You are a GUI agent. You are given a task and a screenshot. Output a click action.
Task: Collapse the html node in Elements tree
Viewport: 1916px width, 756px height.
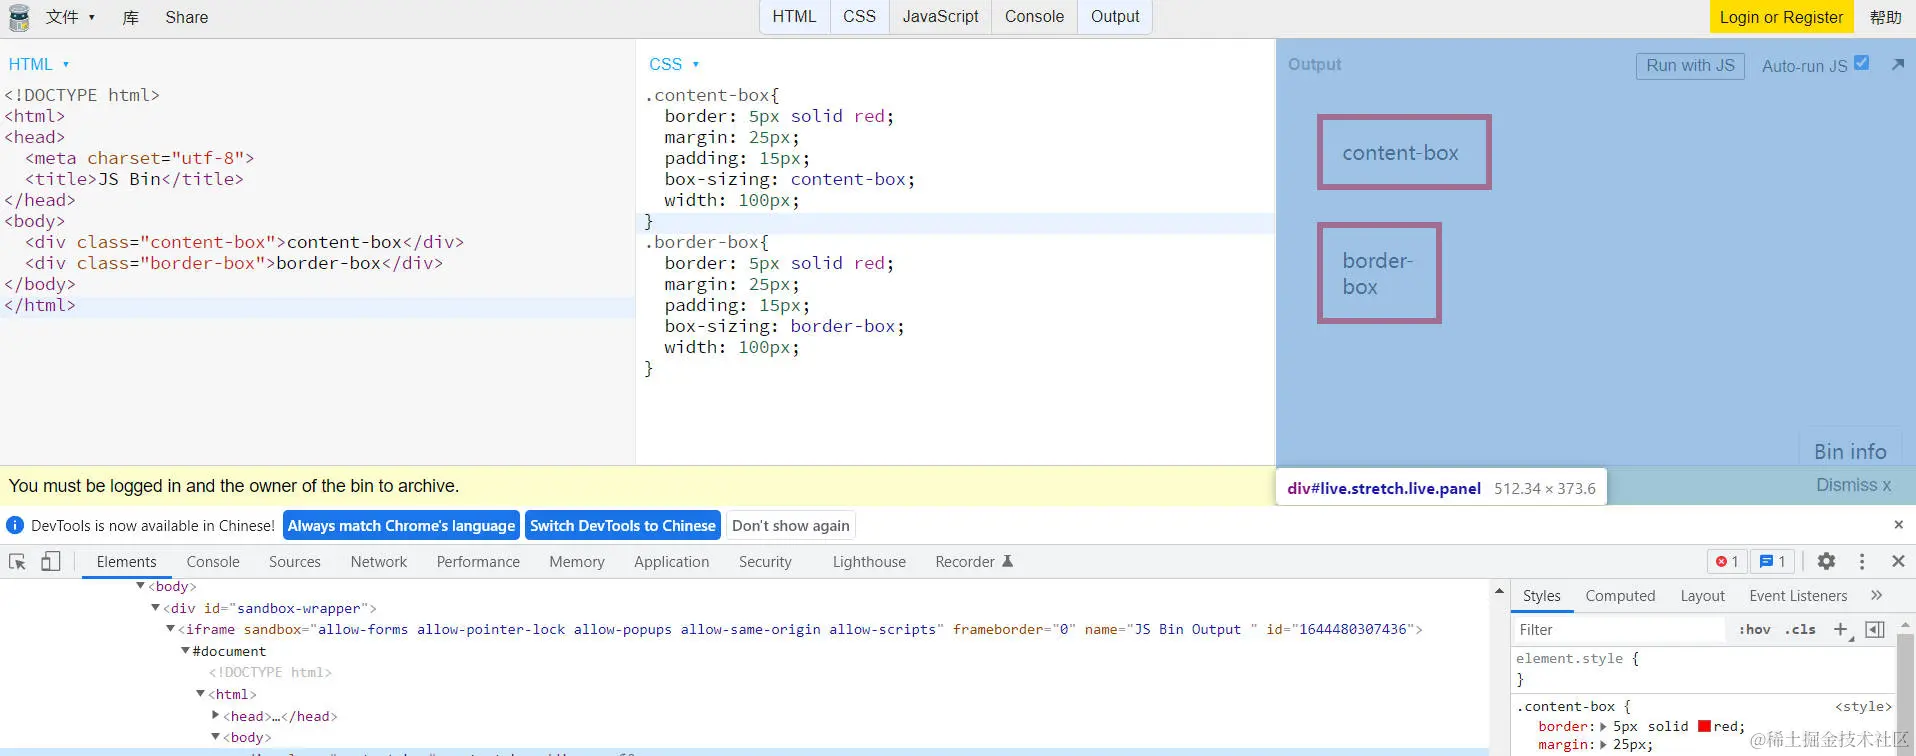(200, 693)
